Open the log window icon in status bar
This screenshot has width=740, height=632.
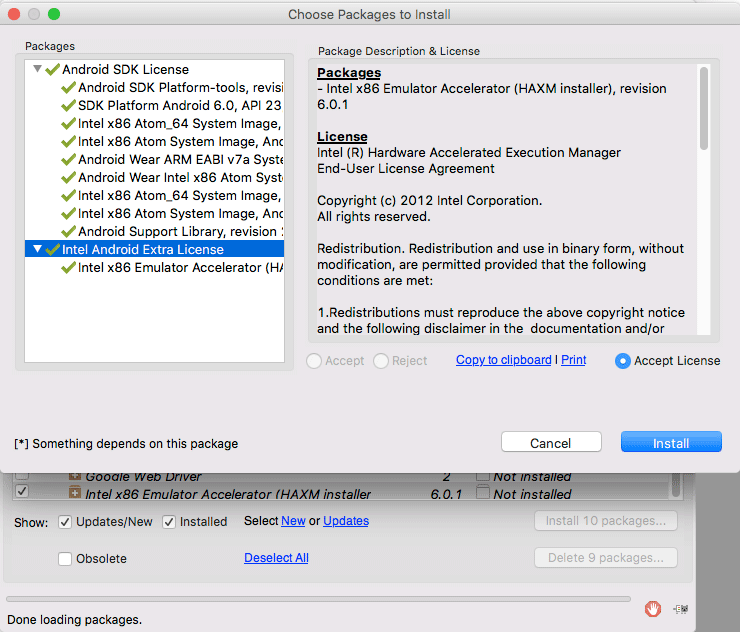tap(681, 609)
